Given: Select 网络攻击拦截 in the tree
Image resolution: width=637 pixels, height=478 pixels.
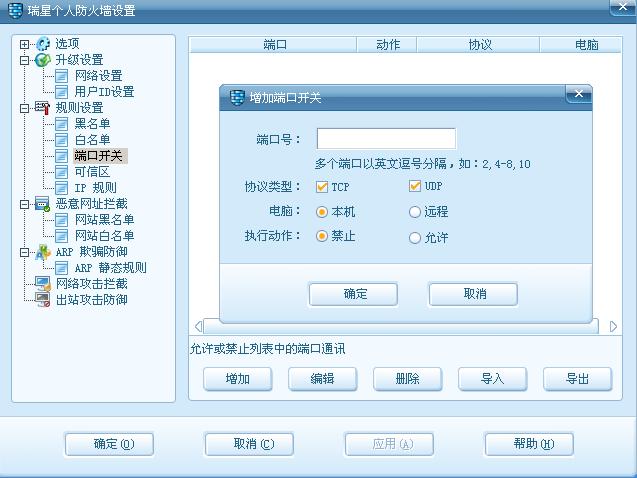Looking at the screenshot, I should [92, 283].
